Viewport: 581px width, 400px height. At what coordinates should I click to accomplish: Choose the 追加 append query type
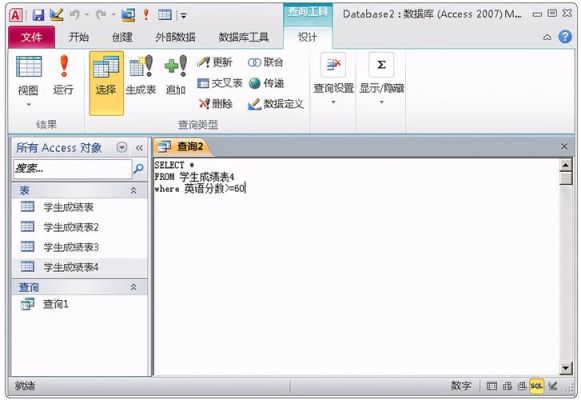176,76
